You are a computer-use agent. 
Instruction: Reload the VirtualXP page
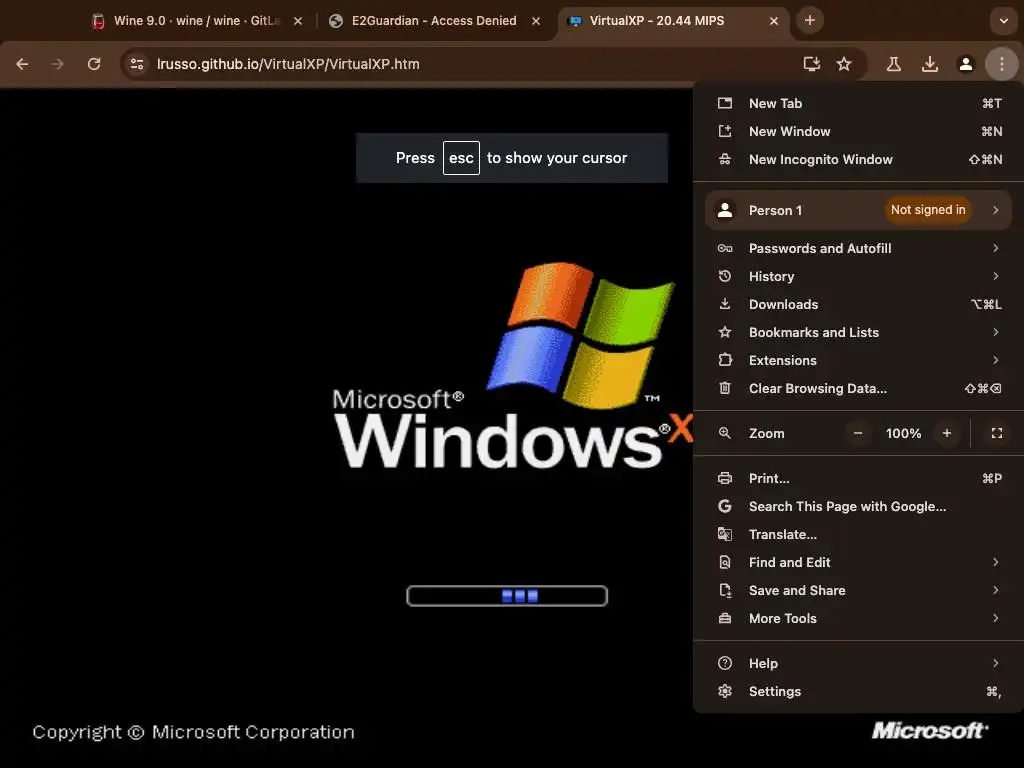94,64
